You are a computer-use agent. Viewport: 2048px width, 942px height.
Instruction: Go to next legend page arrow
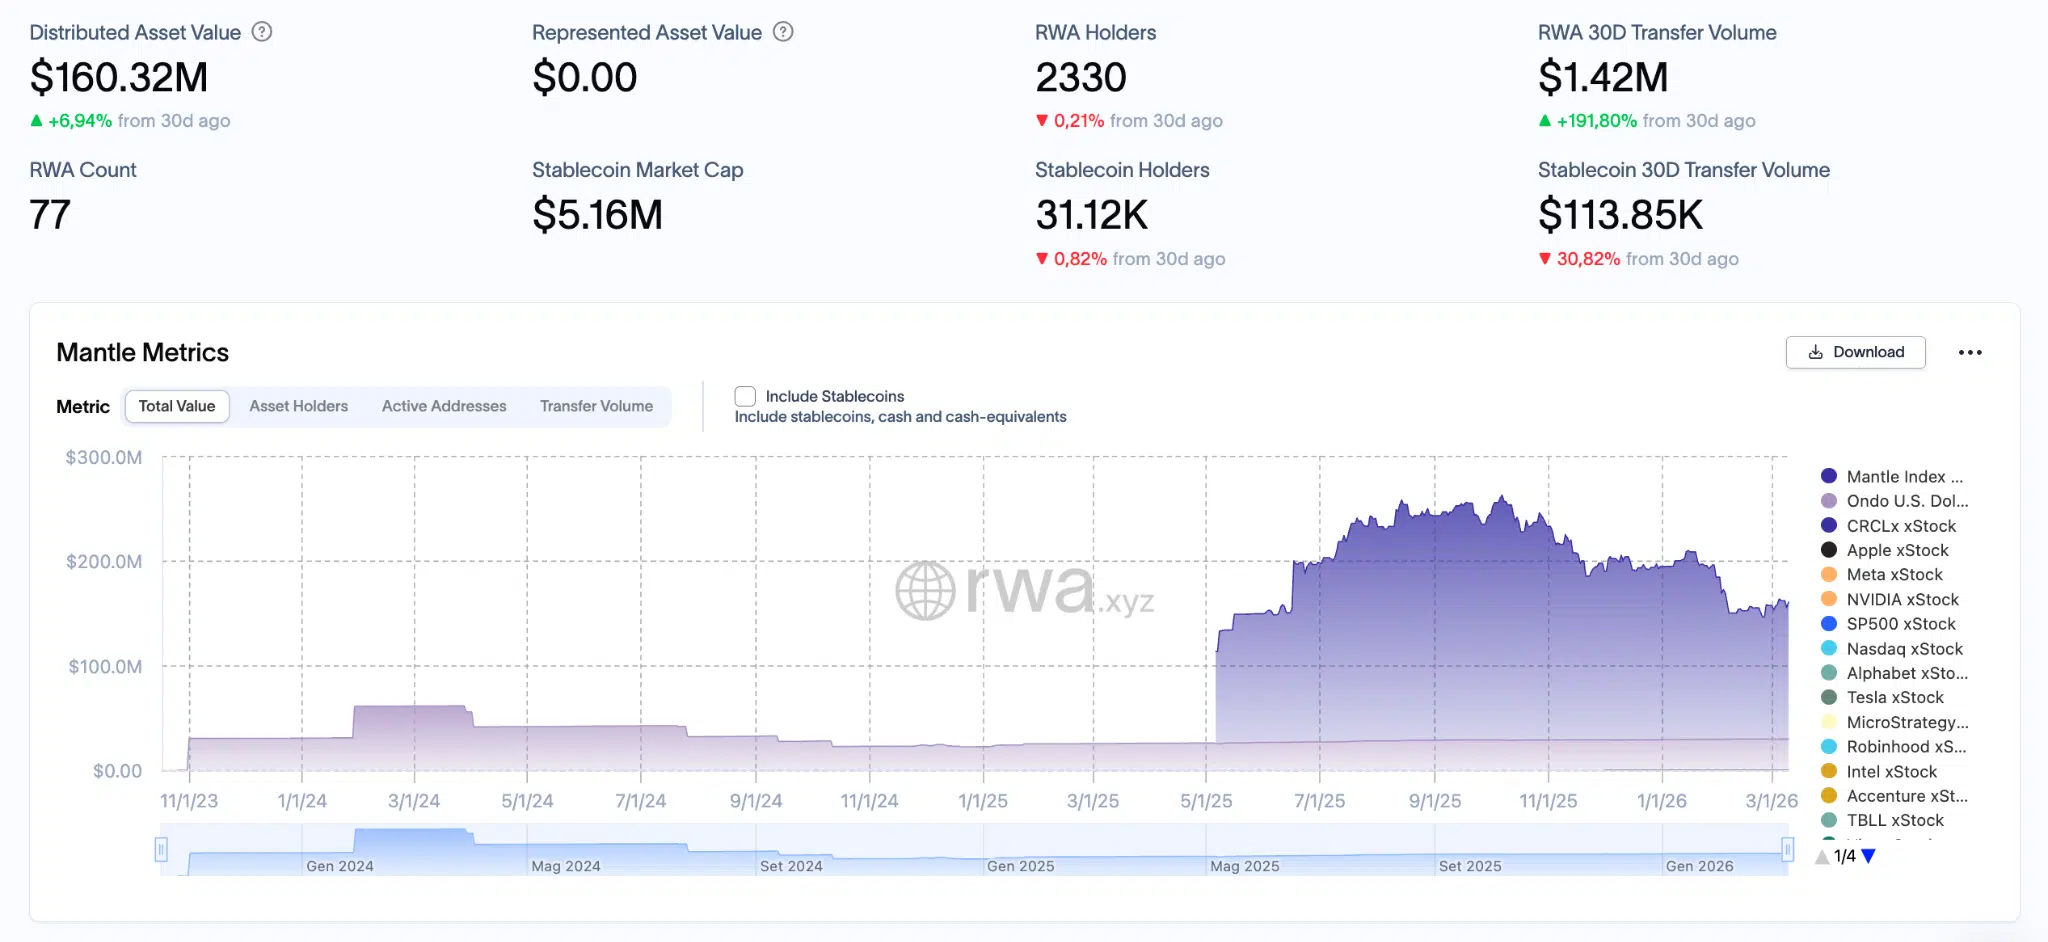[x=1869, y=856]
